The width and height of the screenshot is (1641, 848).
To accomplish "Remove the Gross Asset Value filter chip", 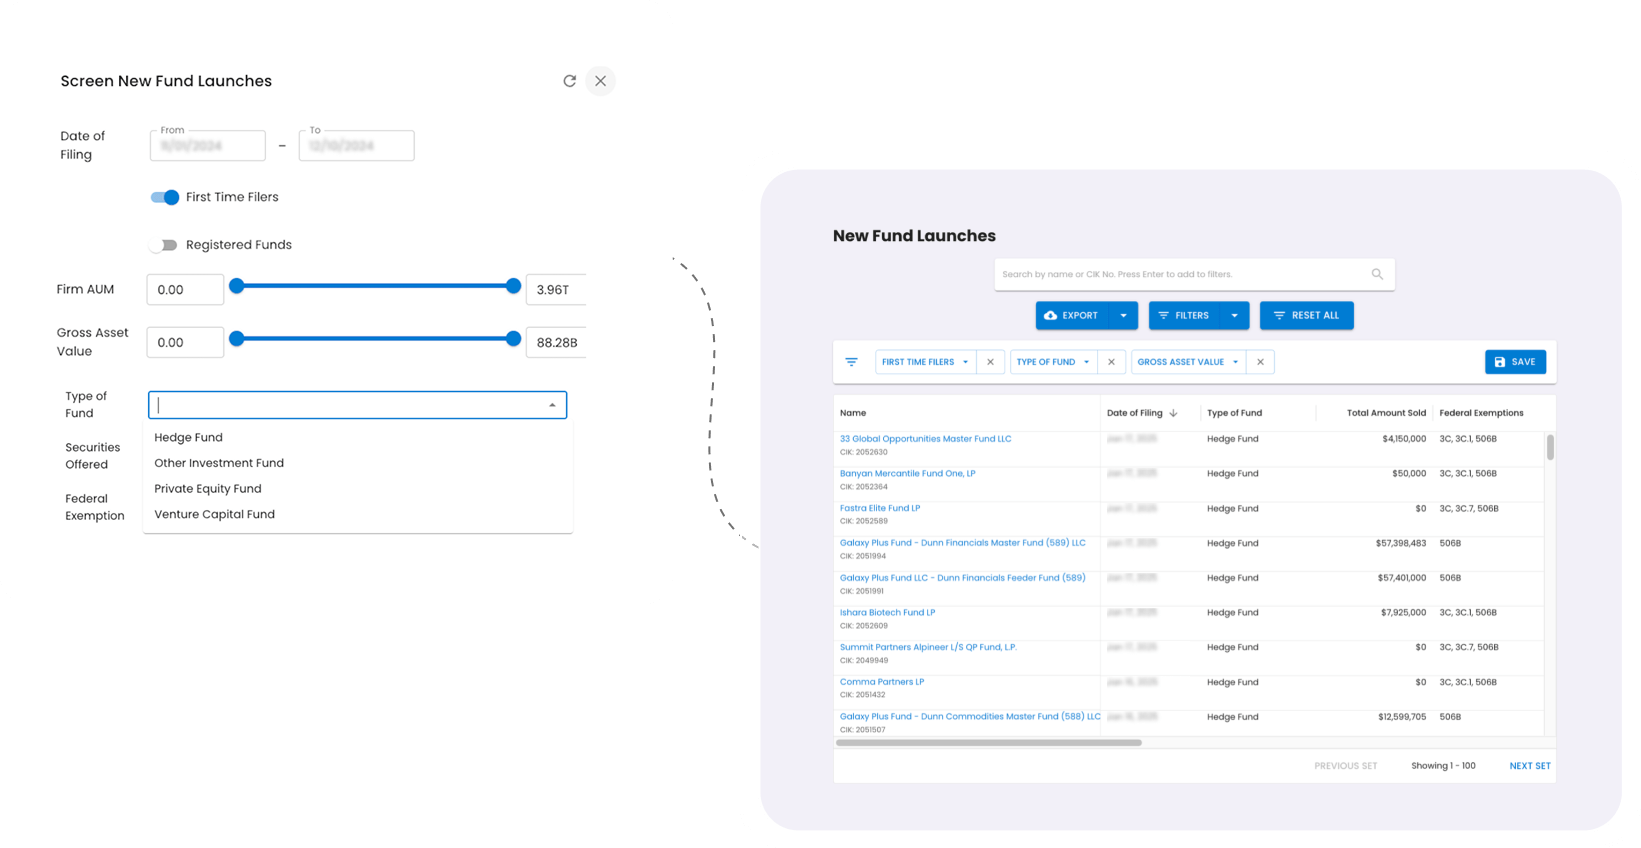I will 1260,362.
